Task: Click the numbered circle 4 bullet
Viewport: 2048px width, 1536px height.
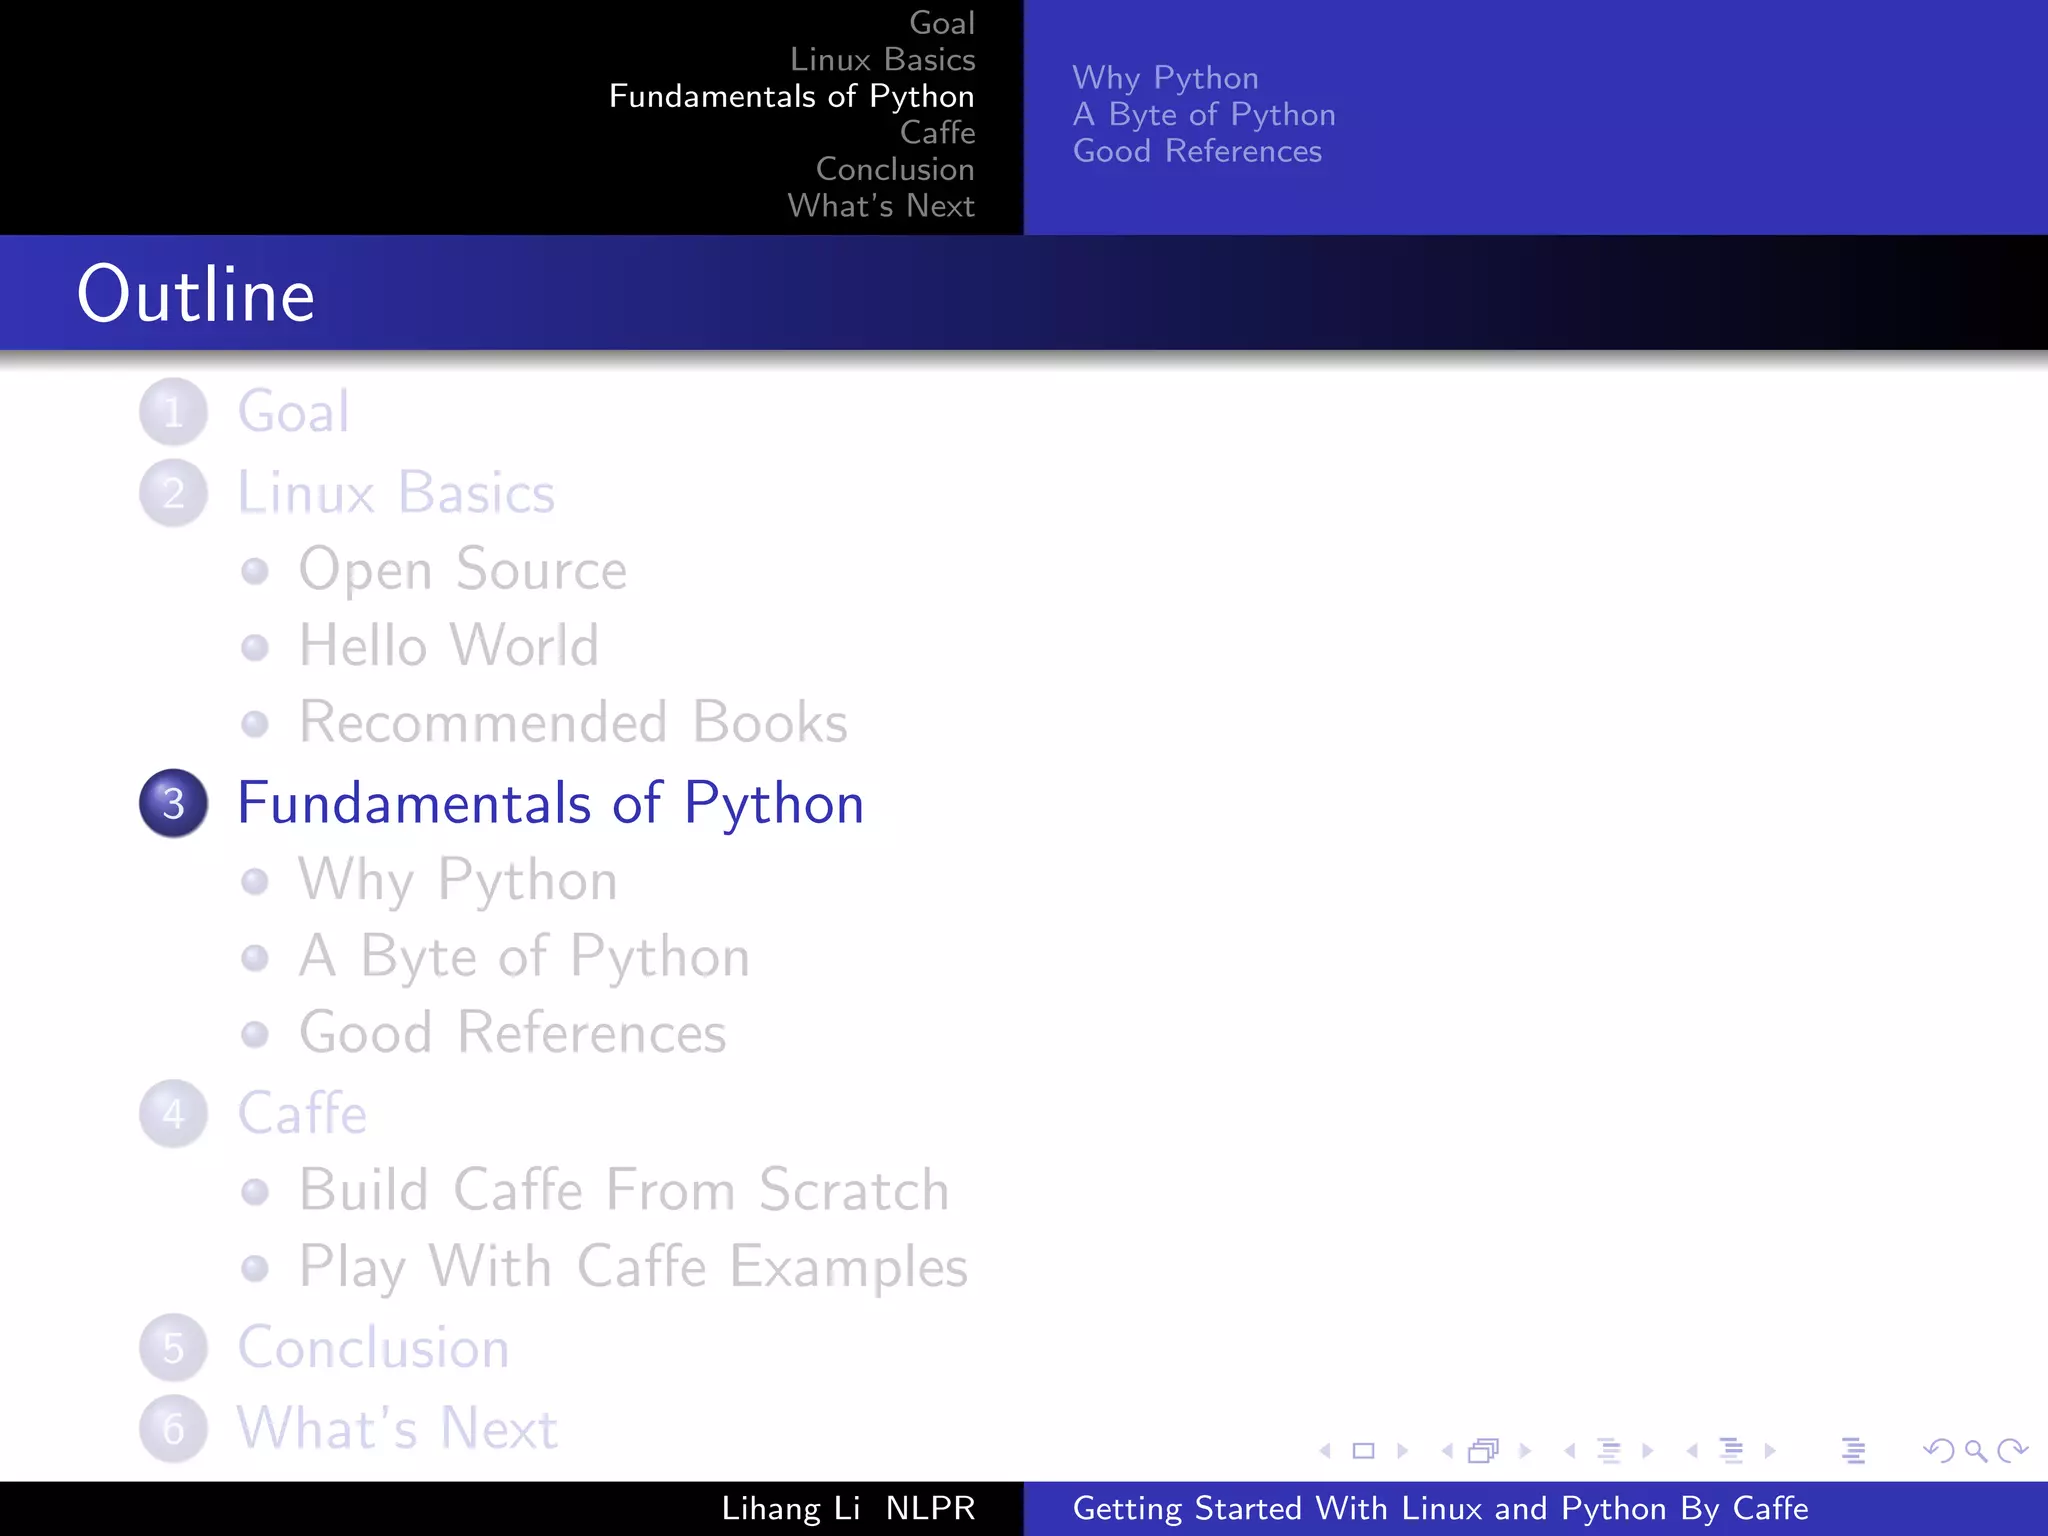Action: pyautogui.click(x=174, y=1113)
